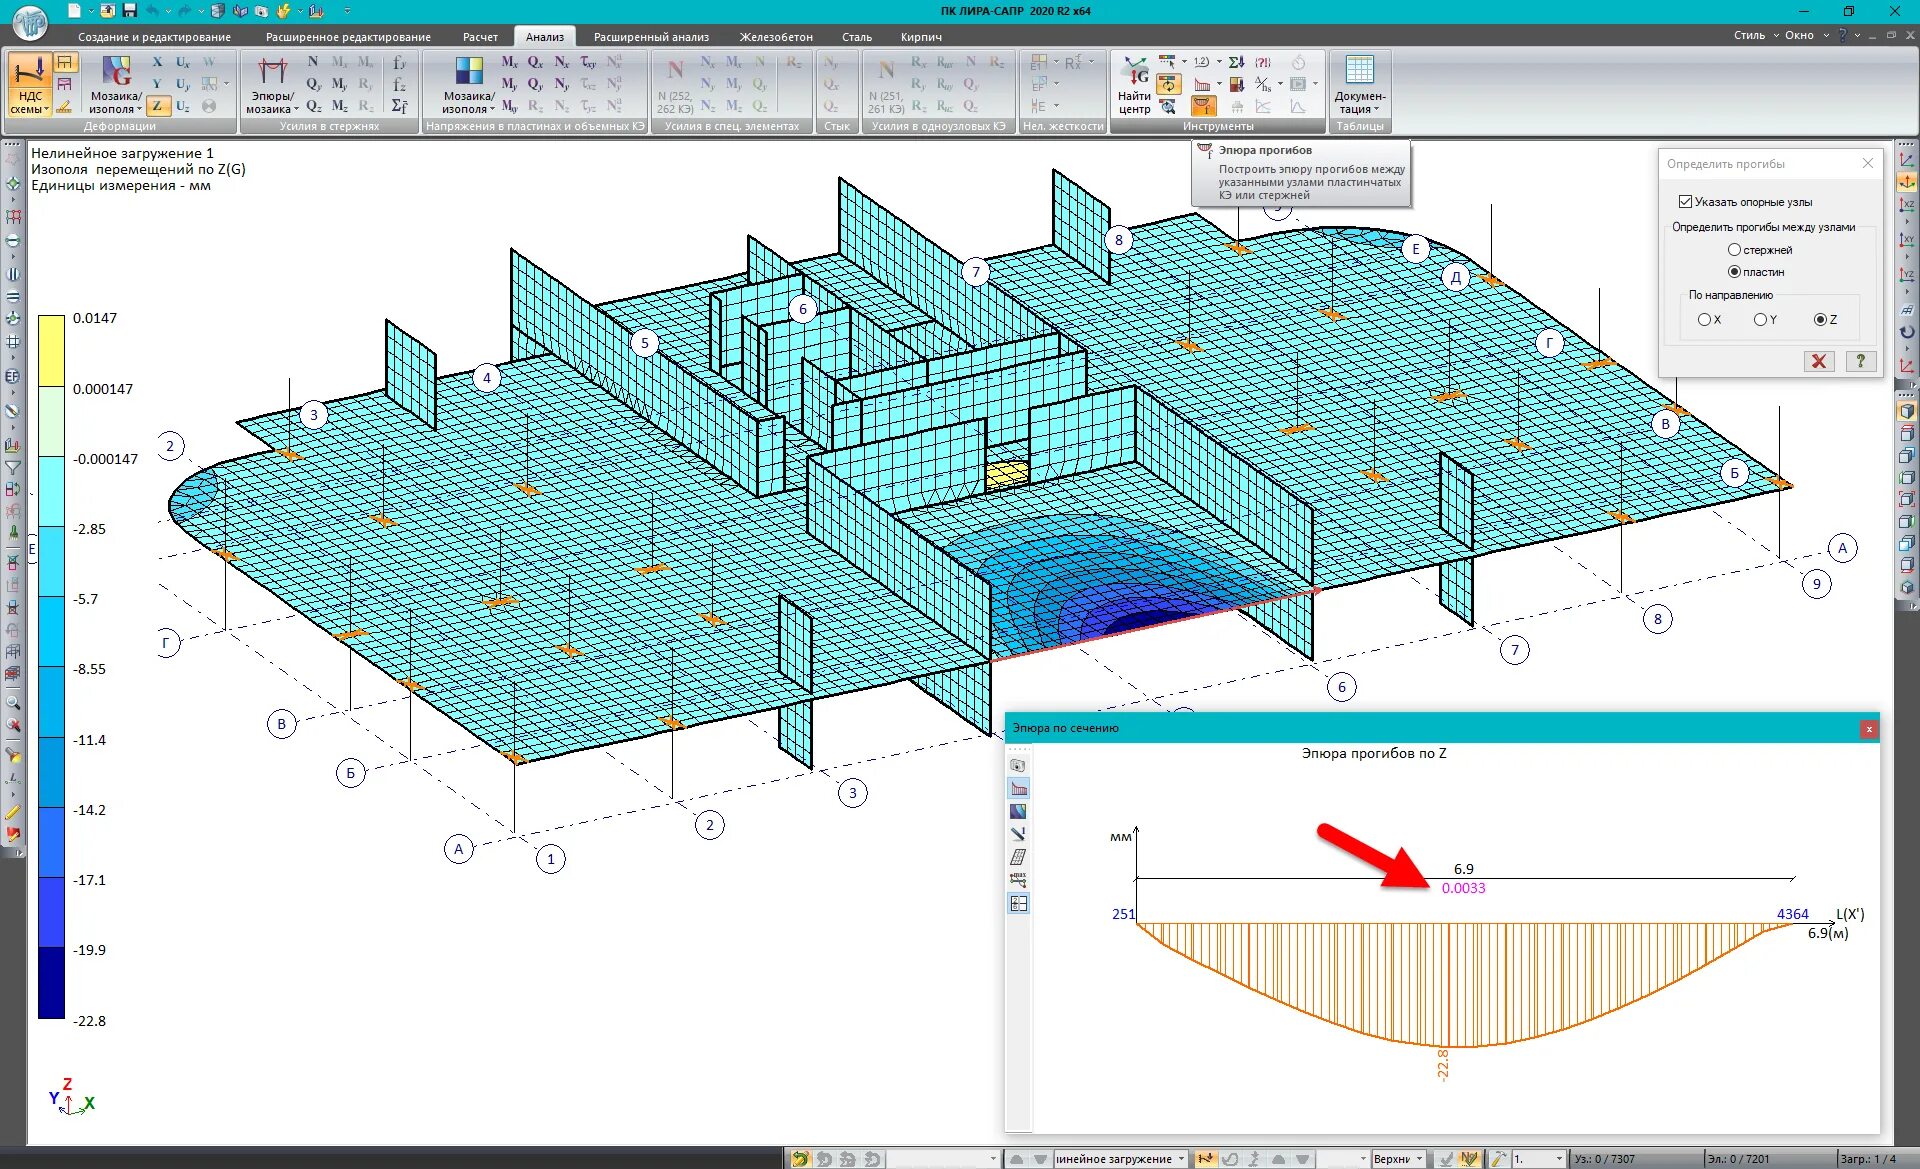Close the Определить прогибы dialog
The image size is (1920, 1169).
(x=1867, y=163)
